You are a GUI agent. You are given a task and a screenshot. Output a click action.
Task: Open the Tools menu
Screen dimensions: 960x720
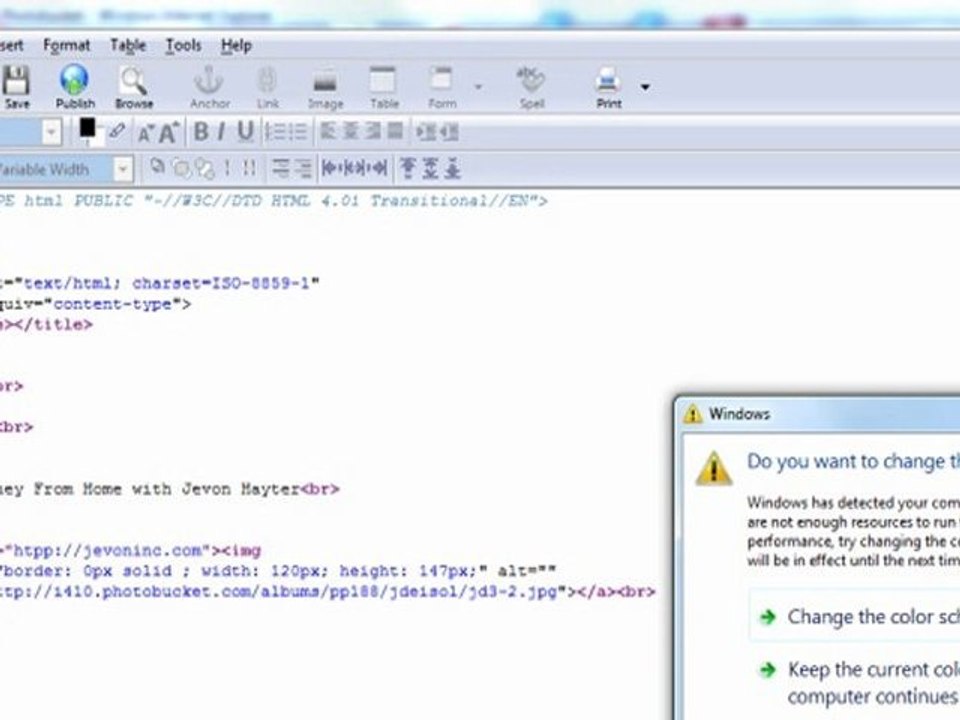183,45
